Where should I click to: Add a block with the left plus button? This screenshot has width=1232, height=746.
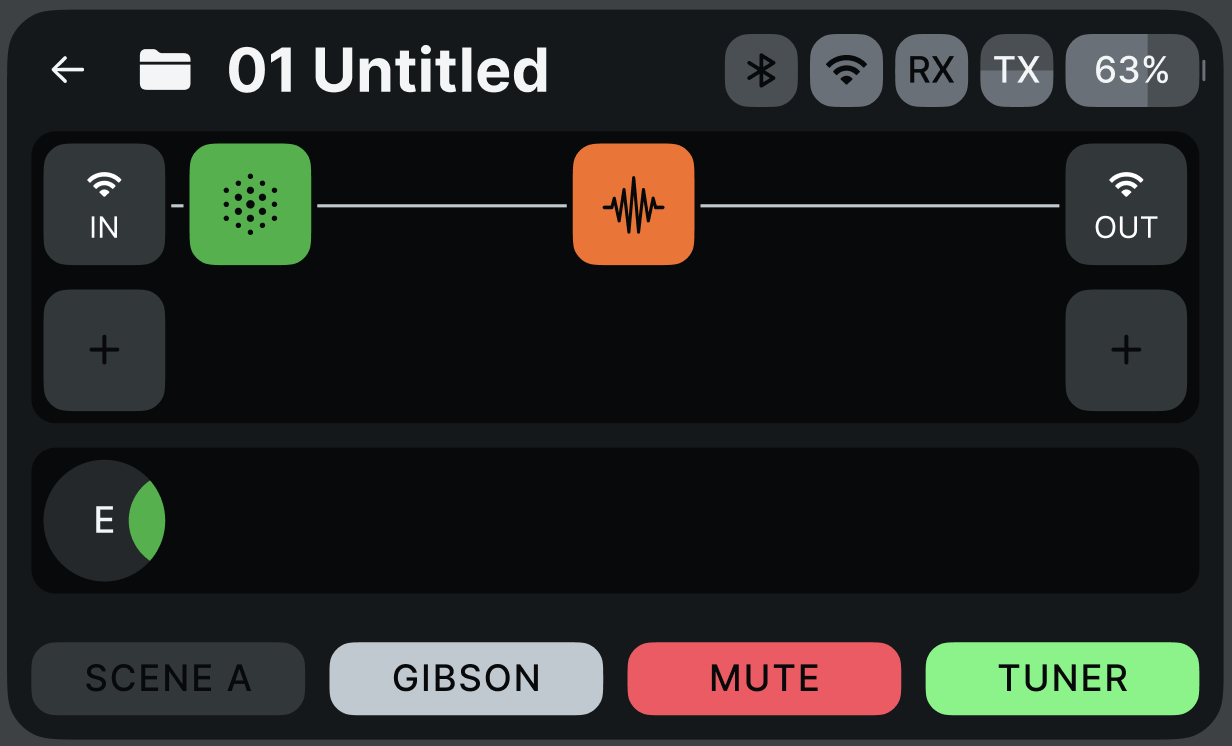[x=104, y=350]
